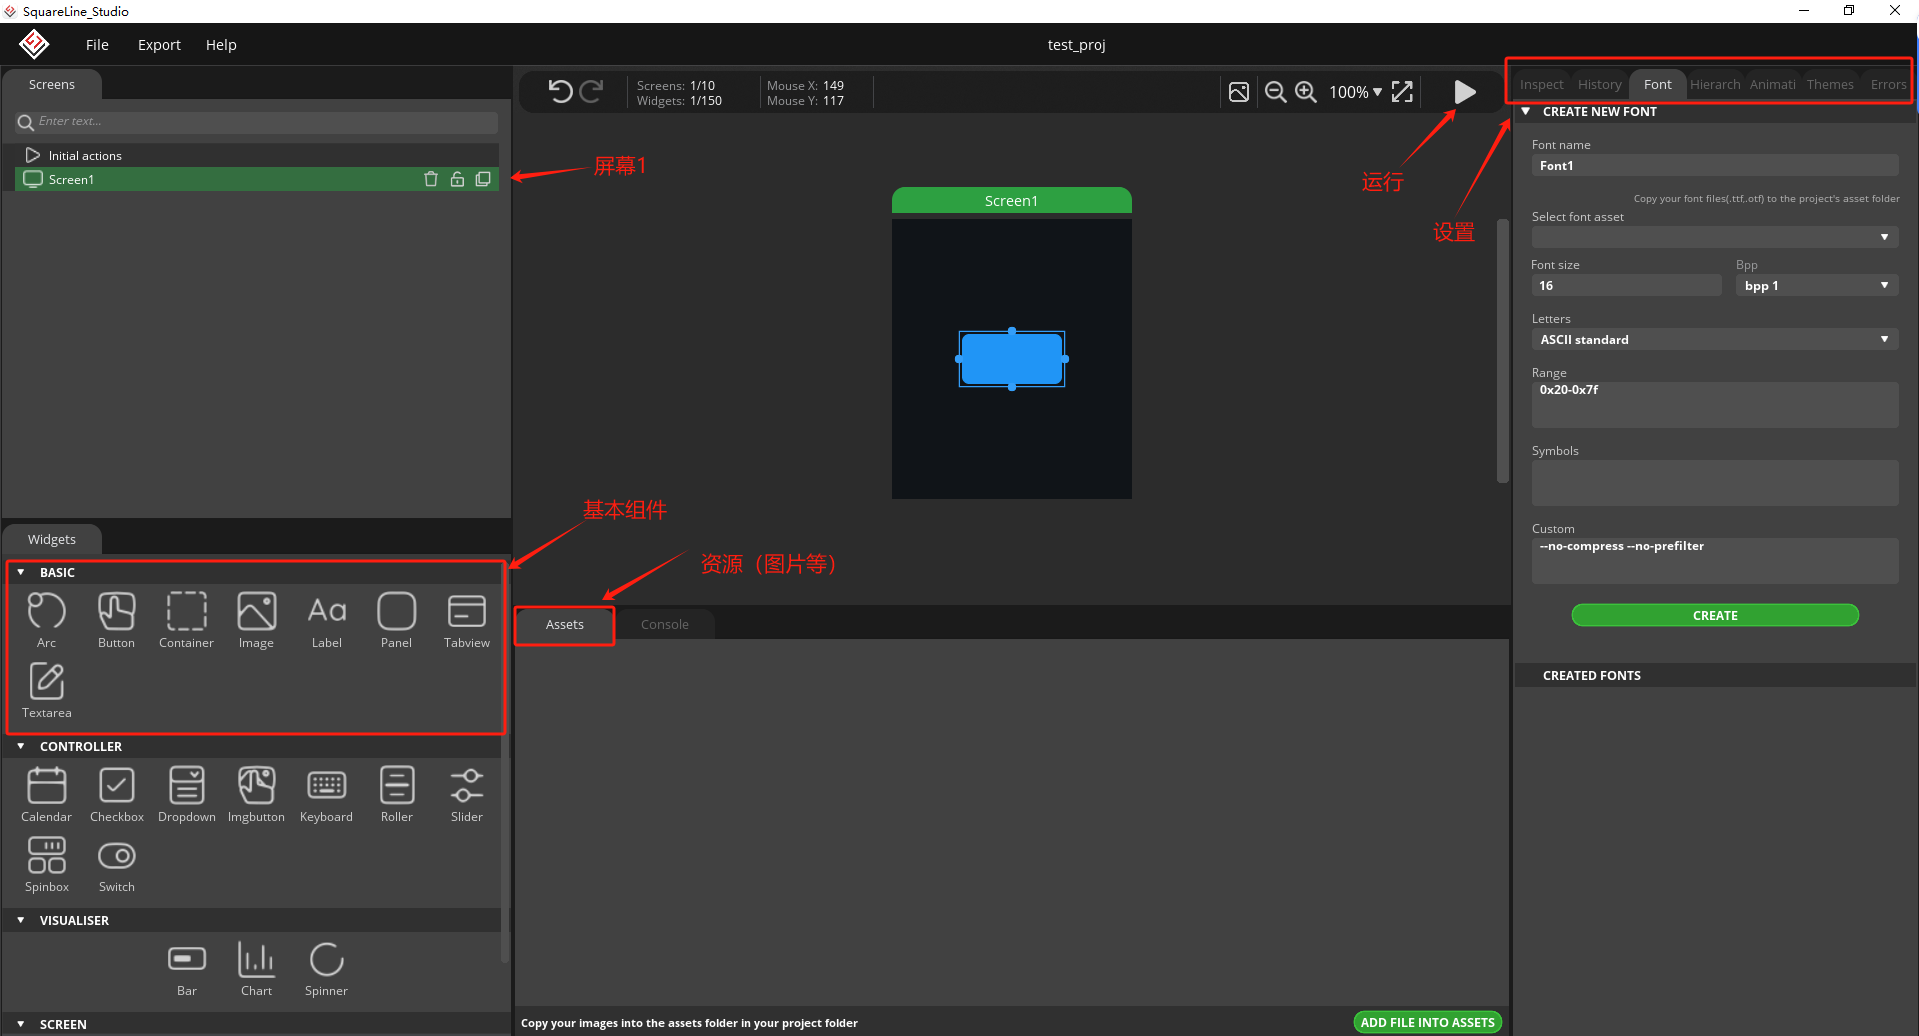The height and width of the screenshot is (1036, 1919).
Task: Open the Select font asset dropdown
Action: [1714, 237]
